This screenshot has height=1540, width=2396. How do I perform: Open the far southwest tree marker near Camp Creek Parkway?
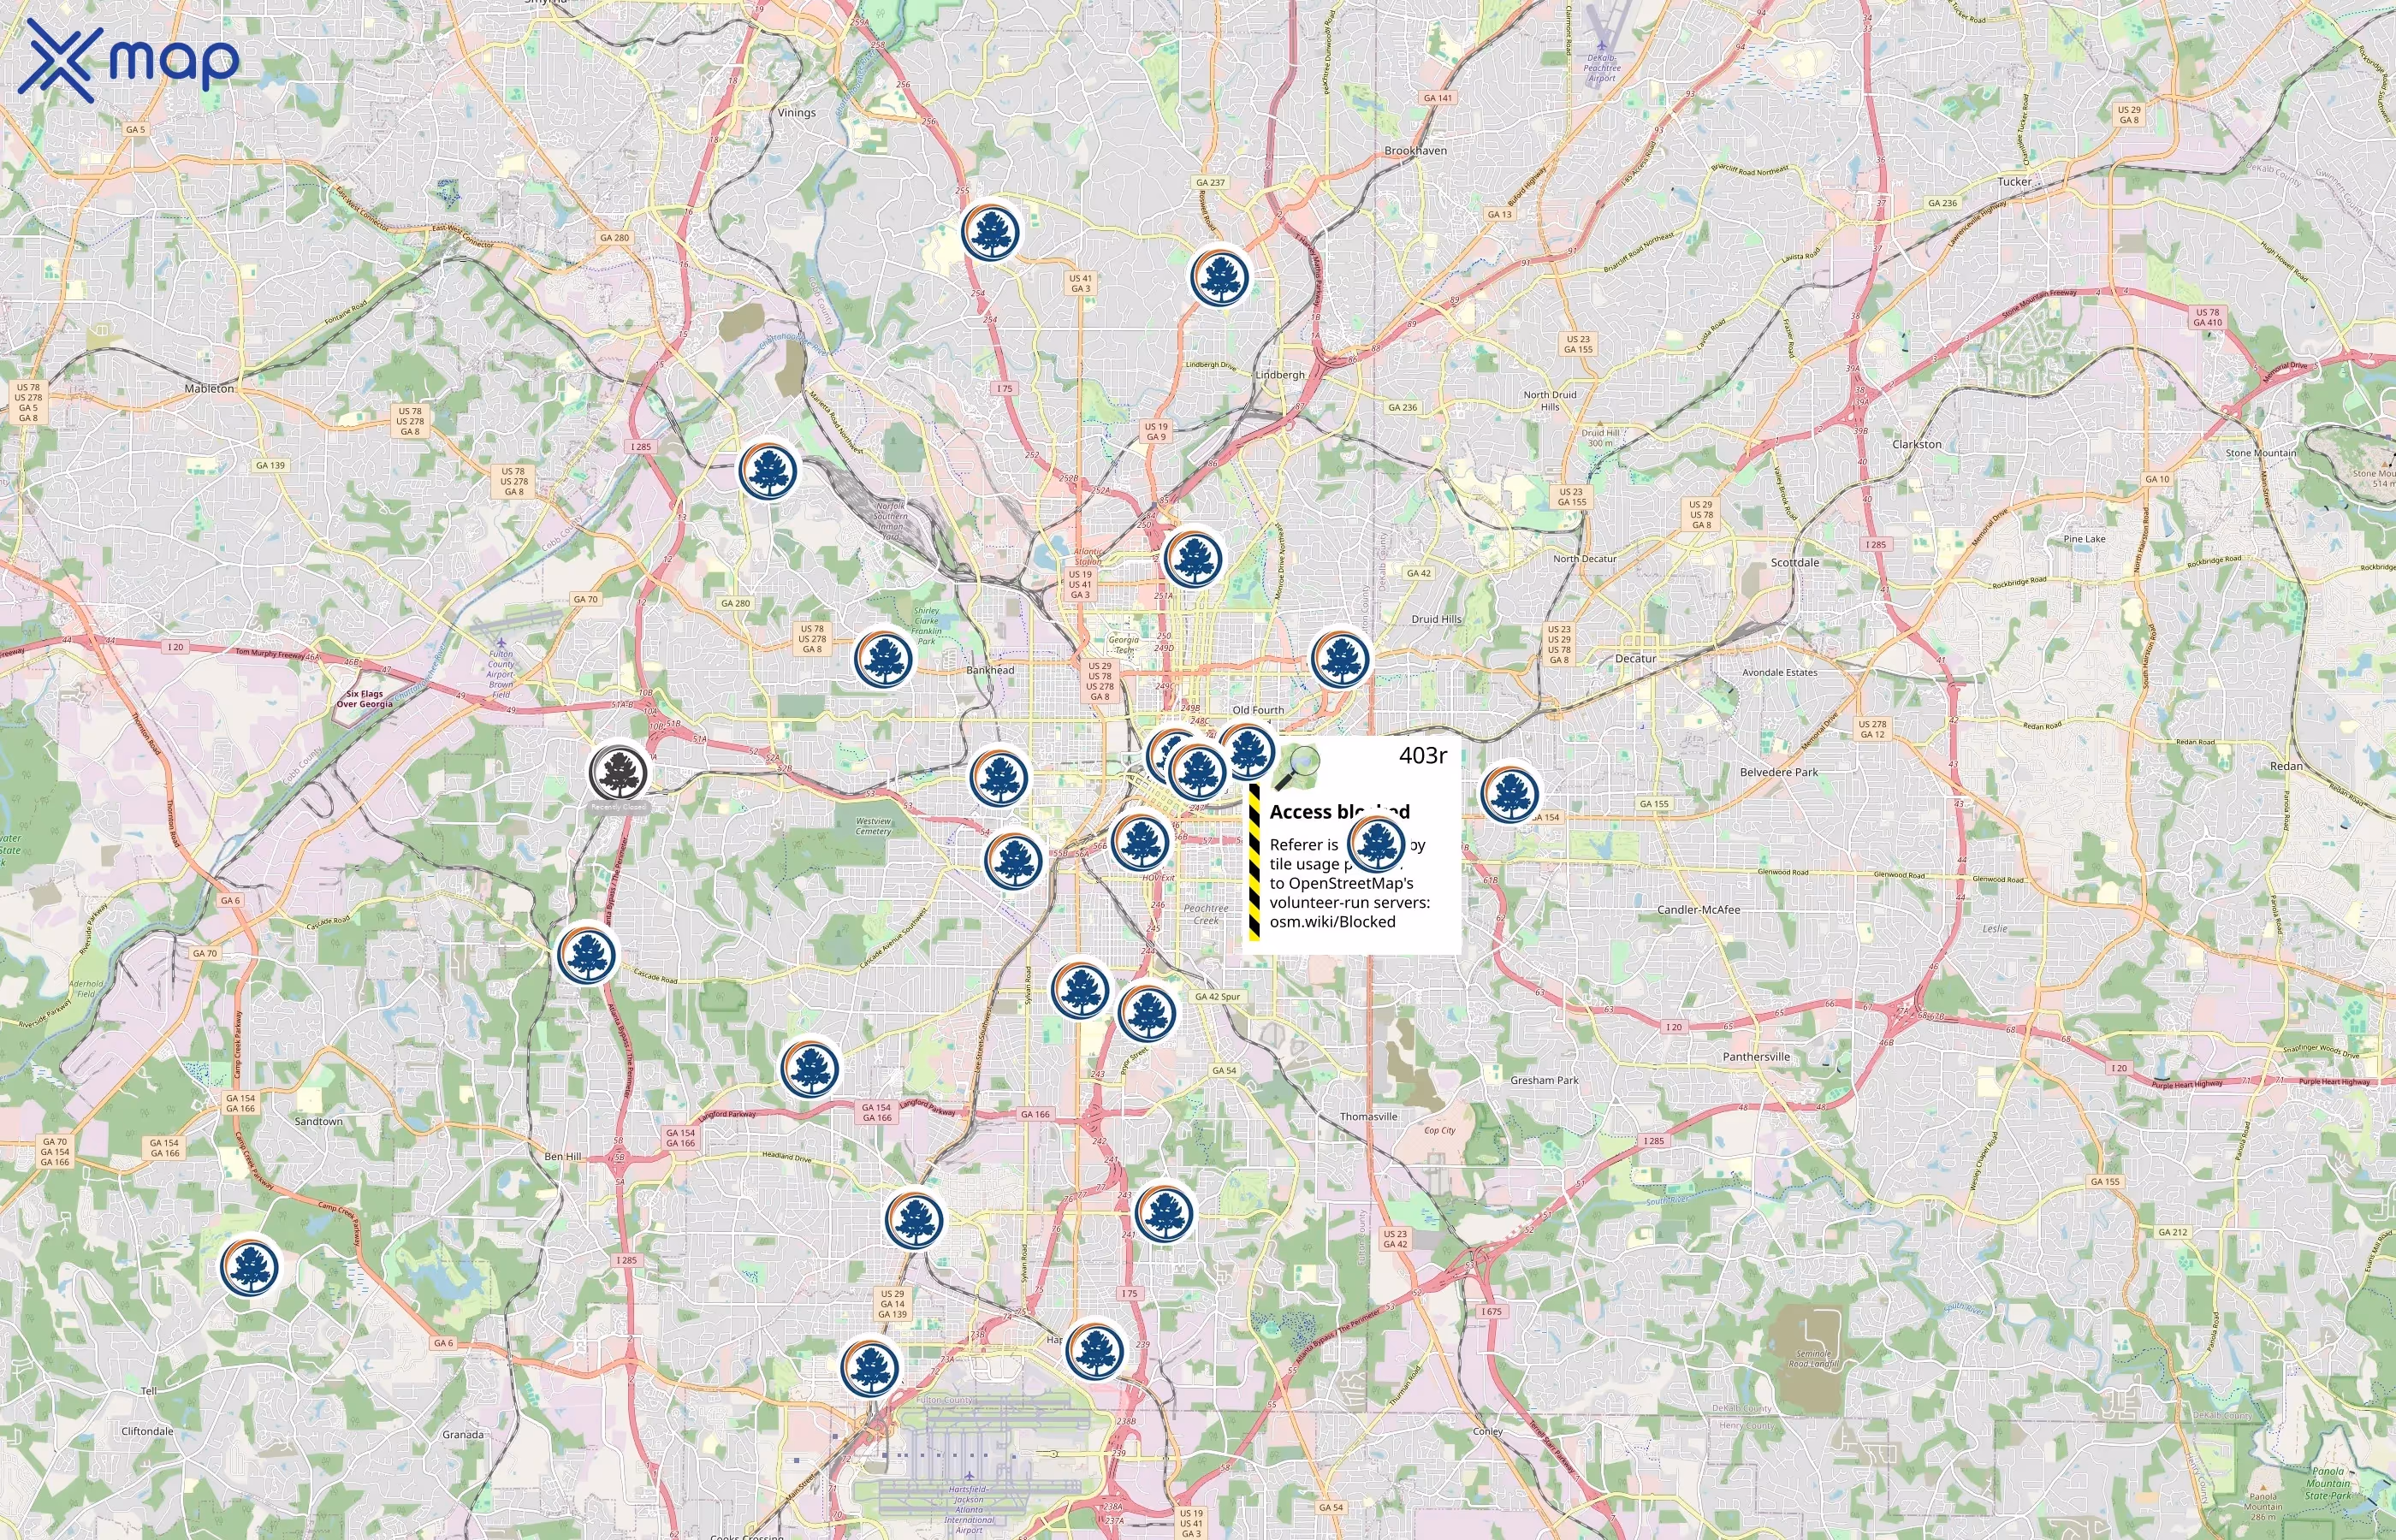250,1267
